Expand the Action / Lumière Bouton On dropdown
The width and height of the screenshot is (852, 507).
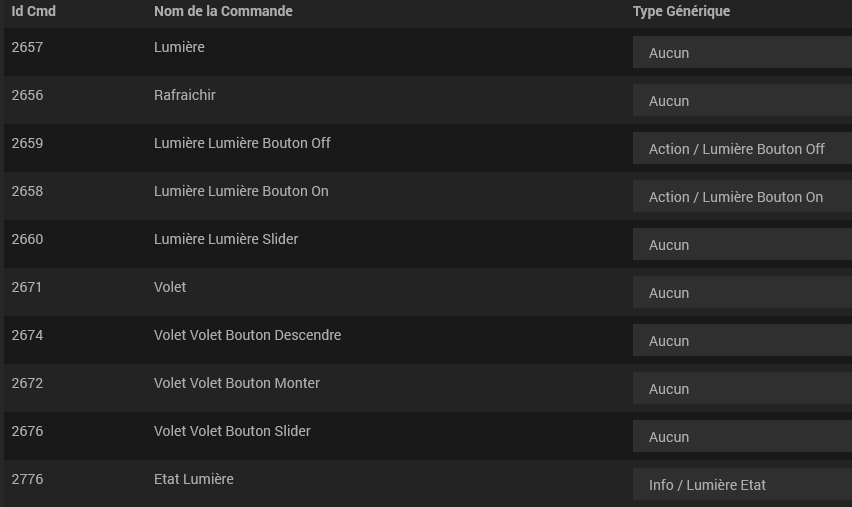[x=742, y=197]
